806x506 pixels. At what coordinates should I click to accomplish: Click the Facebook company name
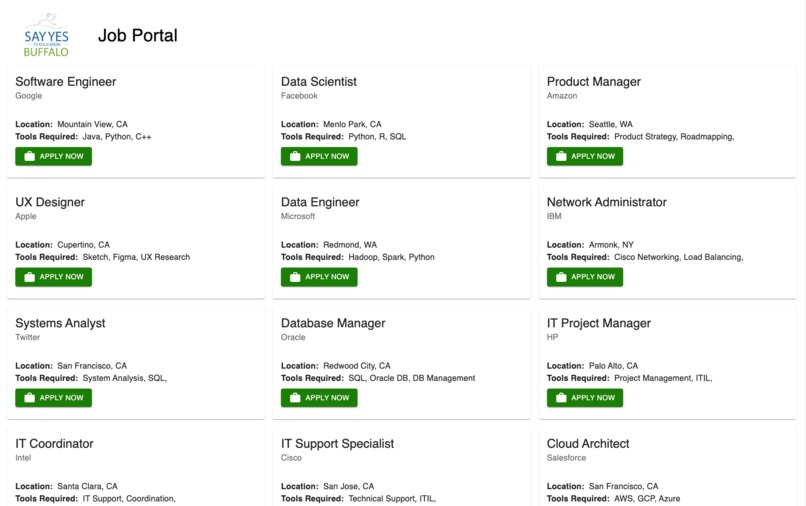[x=299, y=96]
